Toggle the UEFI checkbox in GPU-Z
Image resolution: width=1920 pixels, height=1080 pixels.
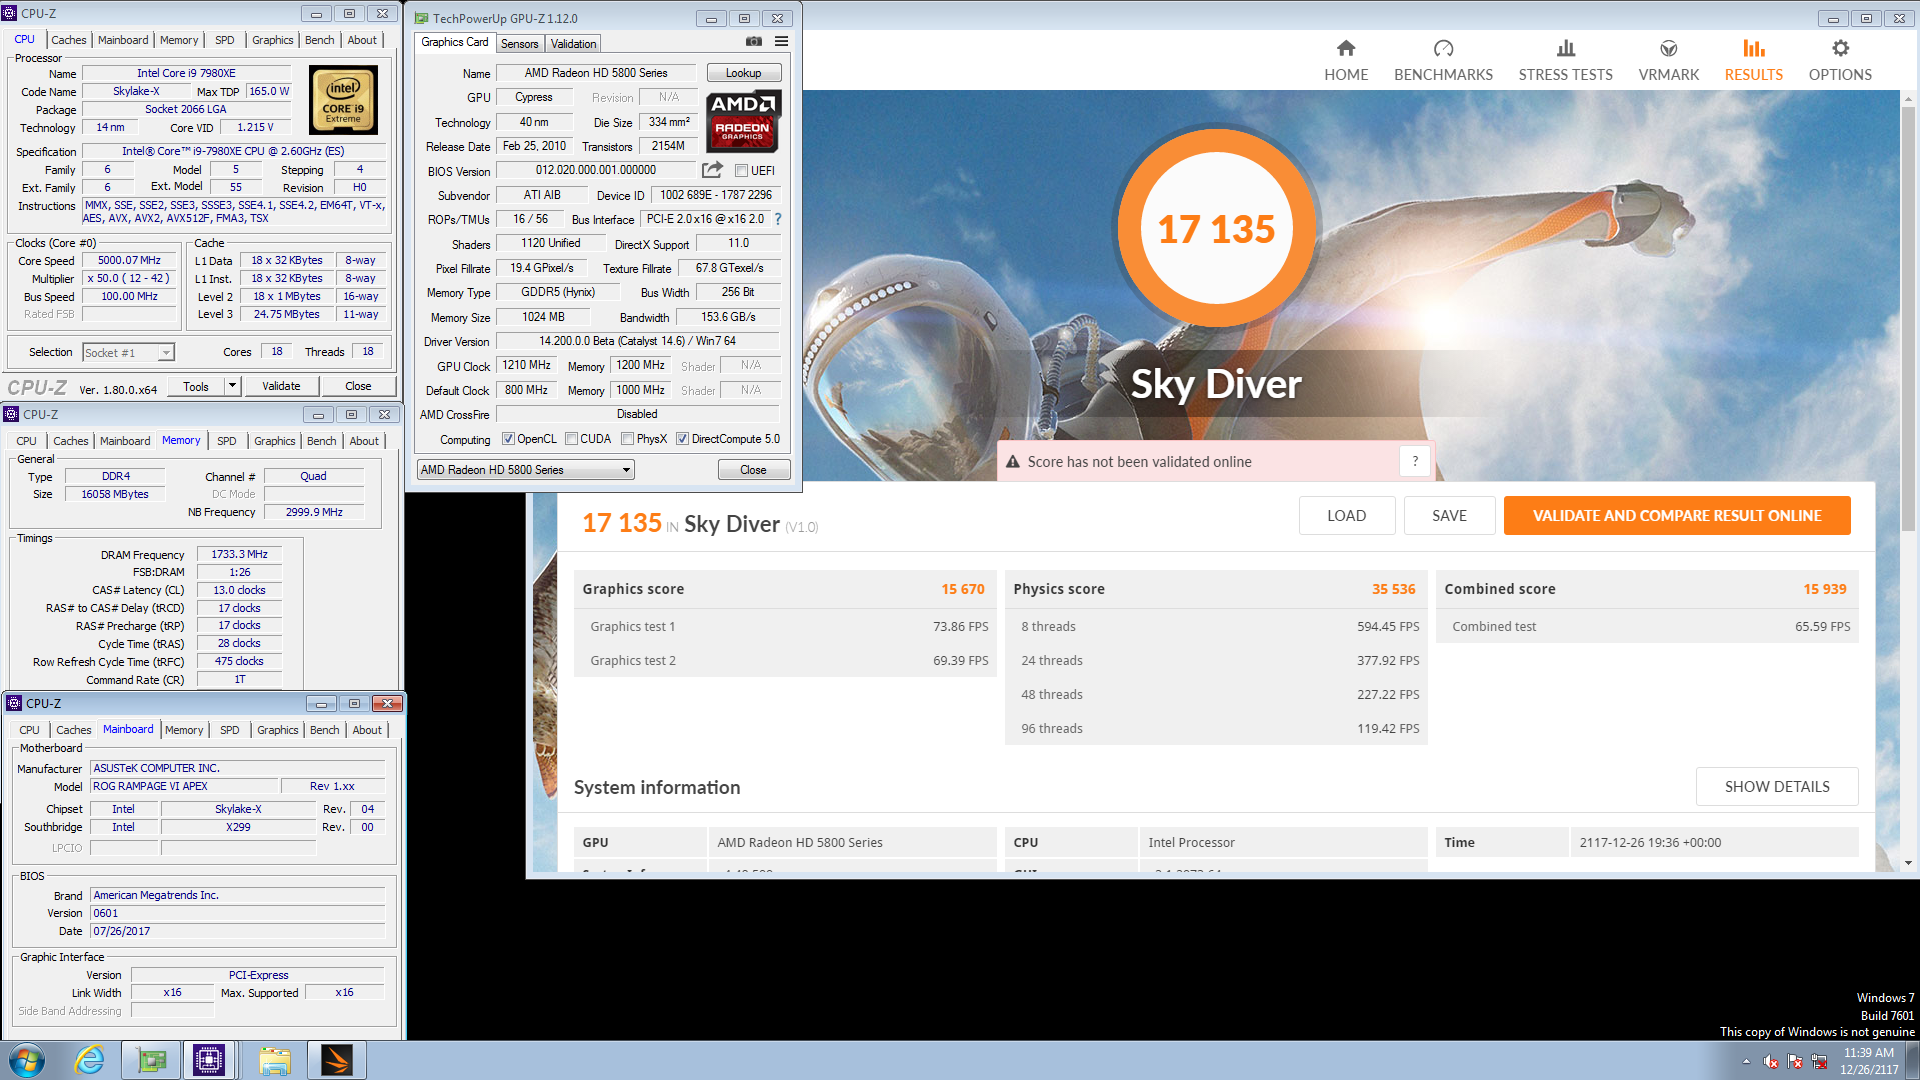click(741, 171)
